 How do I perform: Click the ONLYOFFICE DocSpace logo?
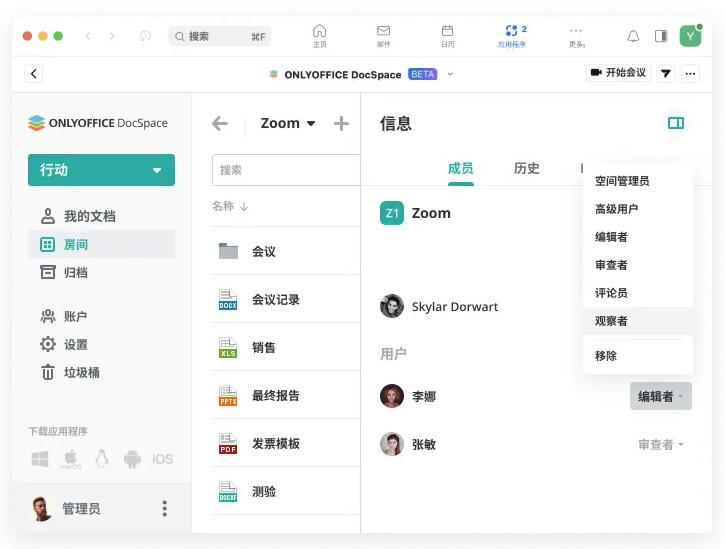tap(98, 123)
